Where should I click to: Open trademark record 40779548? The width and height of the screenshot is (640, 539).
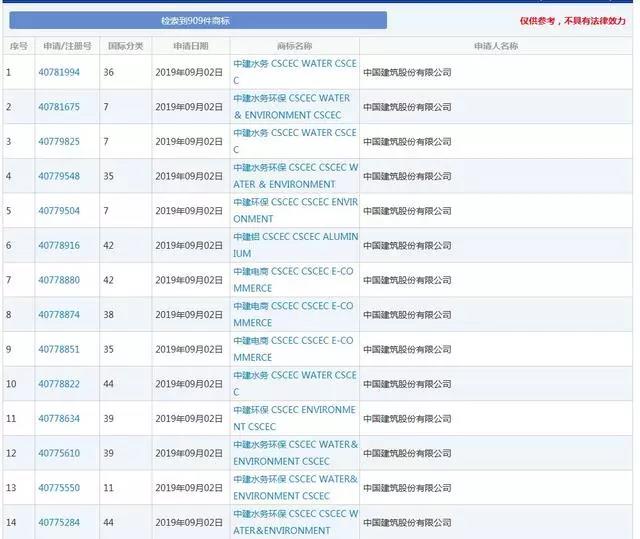59,176
